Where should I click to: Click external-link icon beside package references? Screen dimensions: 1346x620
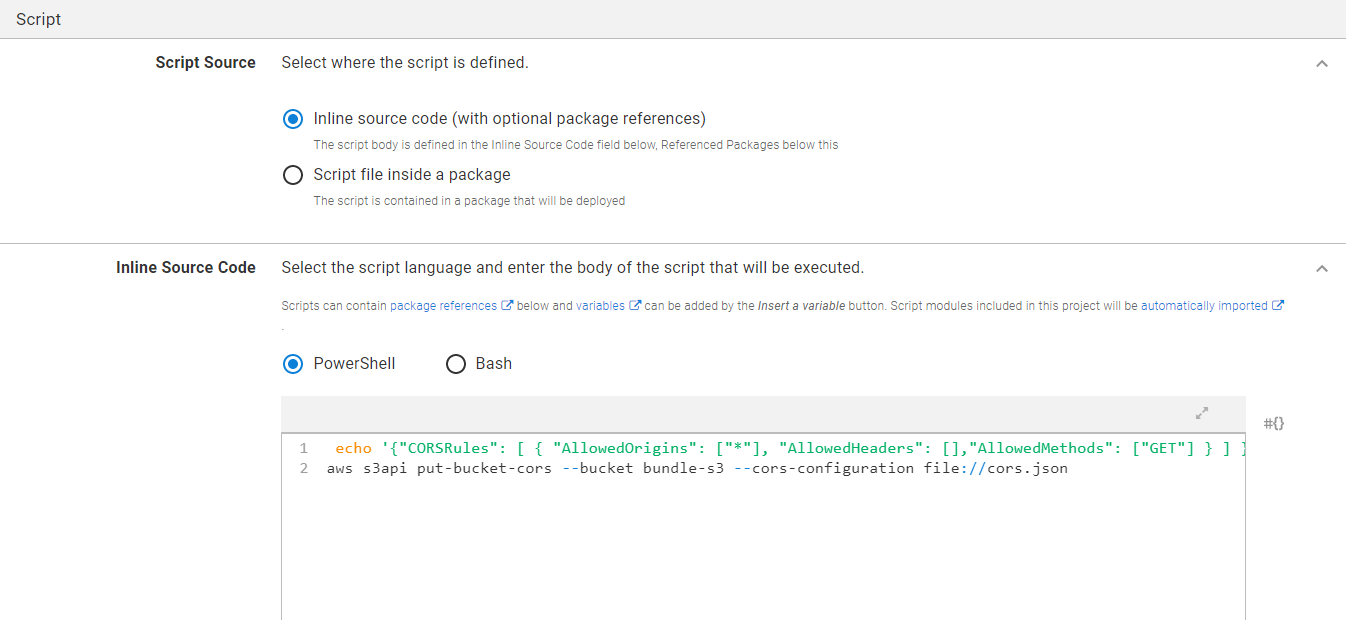click(507, 306)
